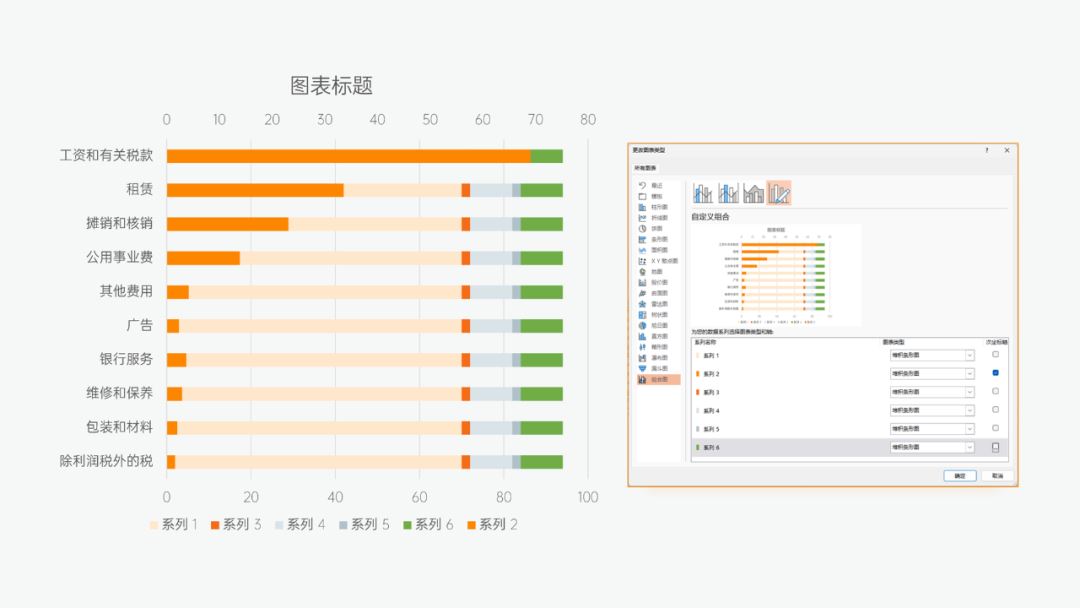Open chart type combo box for 系列 5
Viewport: 1080px width, 608px height.
969,429
